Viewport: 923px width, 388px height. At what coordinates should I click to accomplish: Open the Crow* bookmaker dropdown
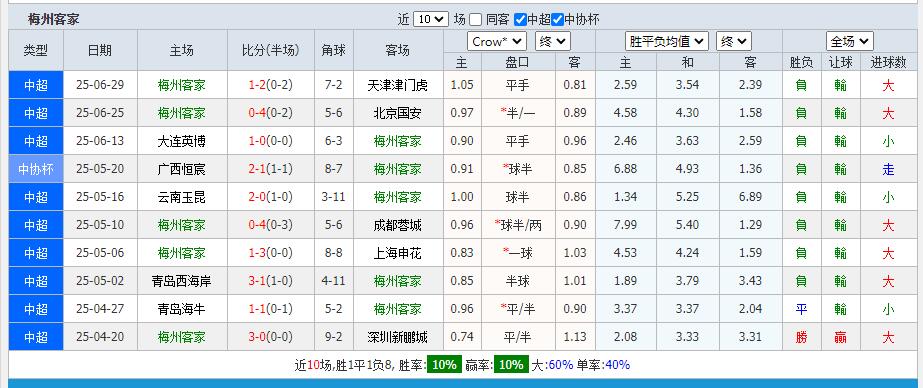497,41
